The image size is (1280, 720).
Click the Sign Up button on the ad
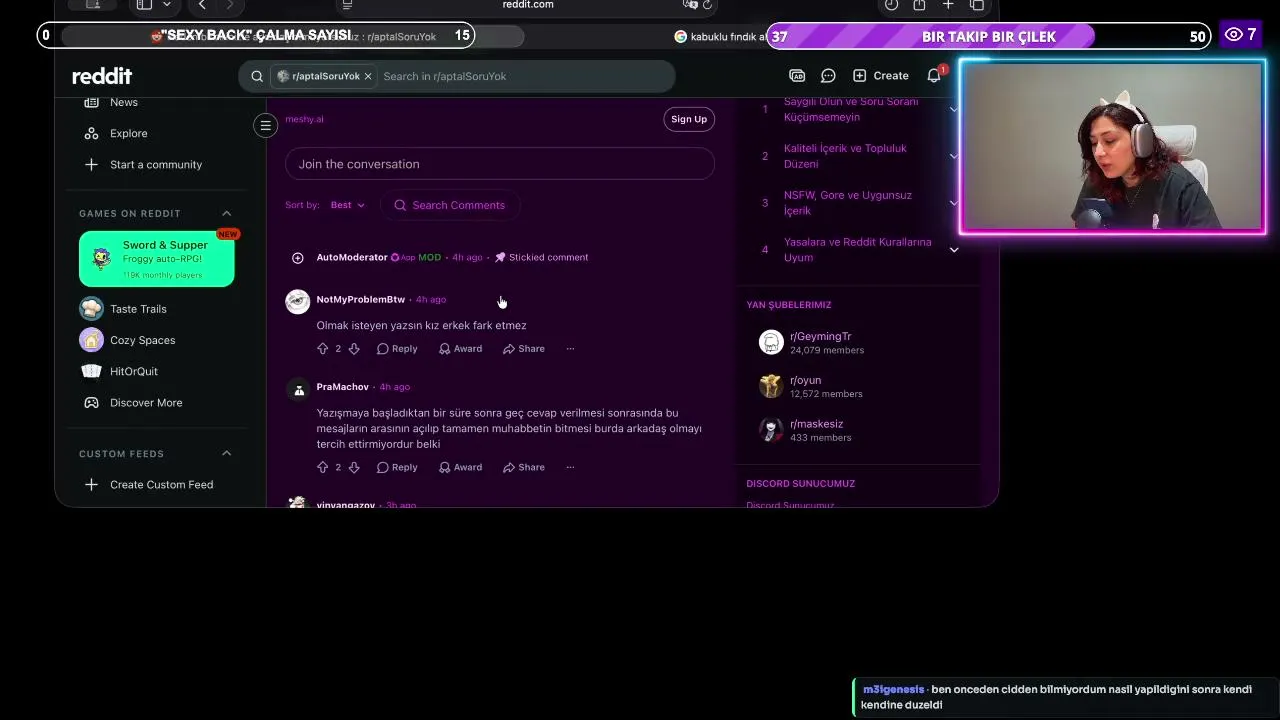pos(689,119)
